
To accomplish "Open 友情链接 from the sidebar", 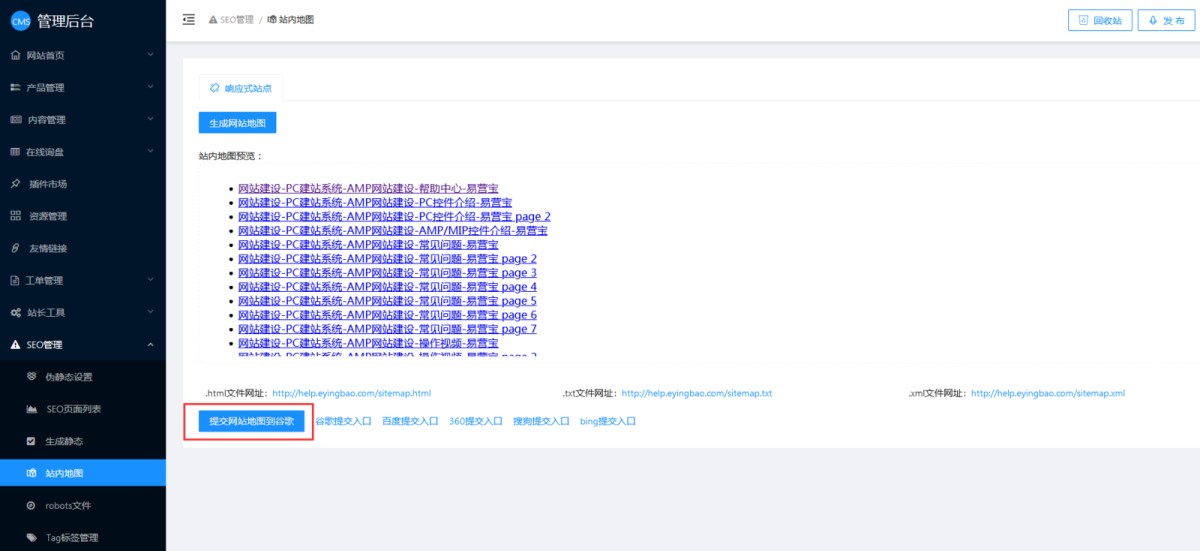I will [83, 247].
